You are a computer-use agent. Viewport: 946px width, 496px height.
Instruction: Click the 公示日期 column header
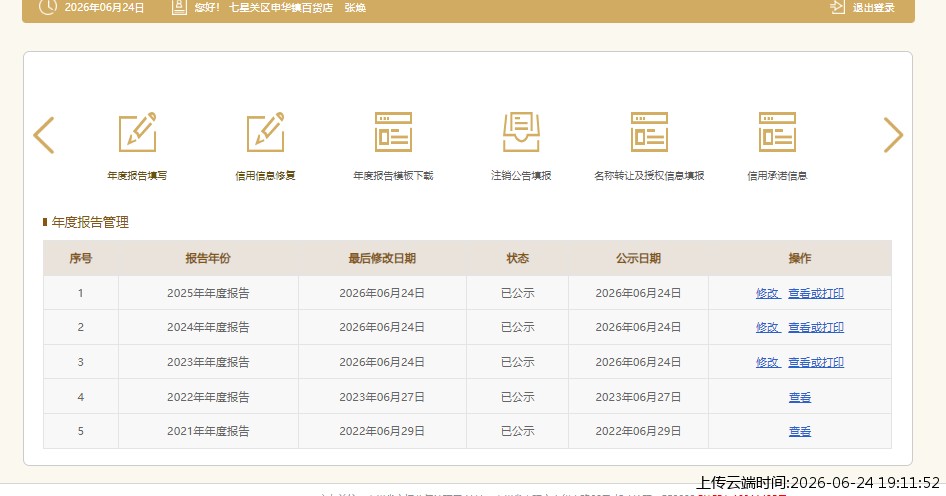638,258
